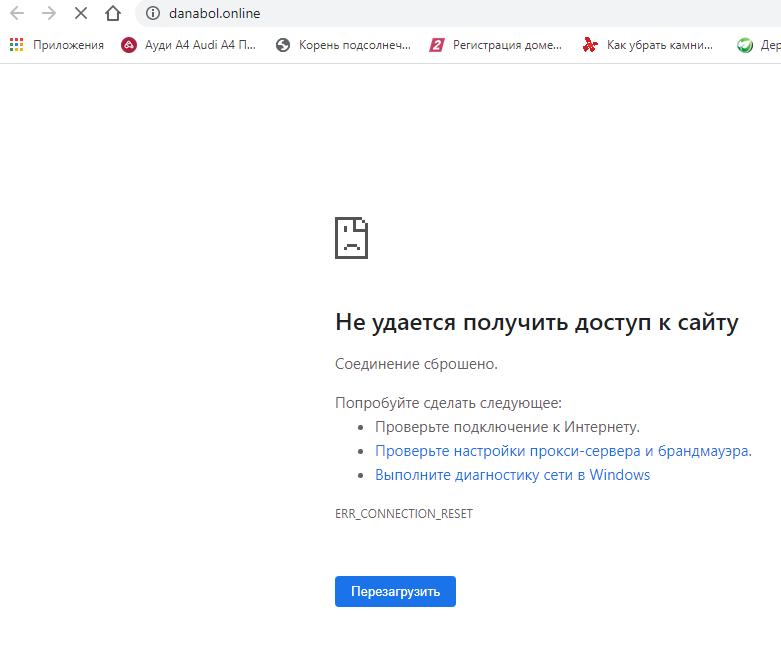This screenshot has height=664, width=781.
Task: Click the browser forward arrow
Action: (48, 14)
